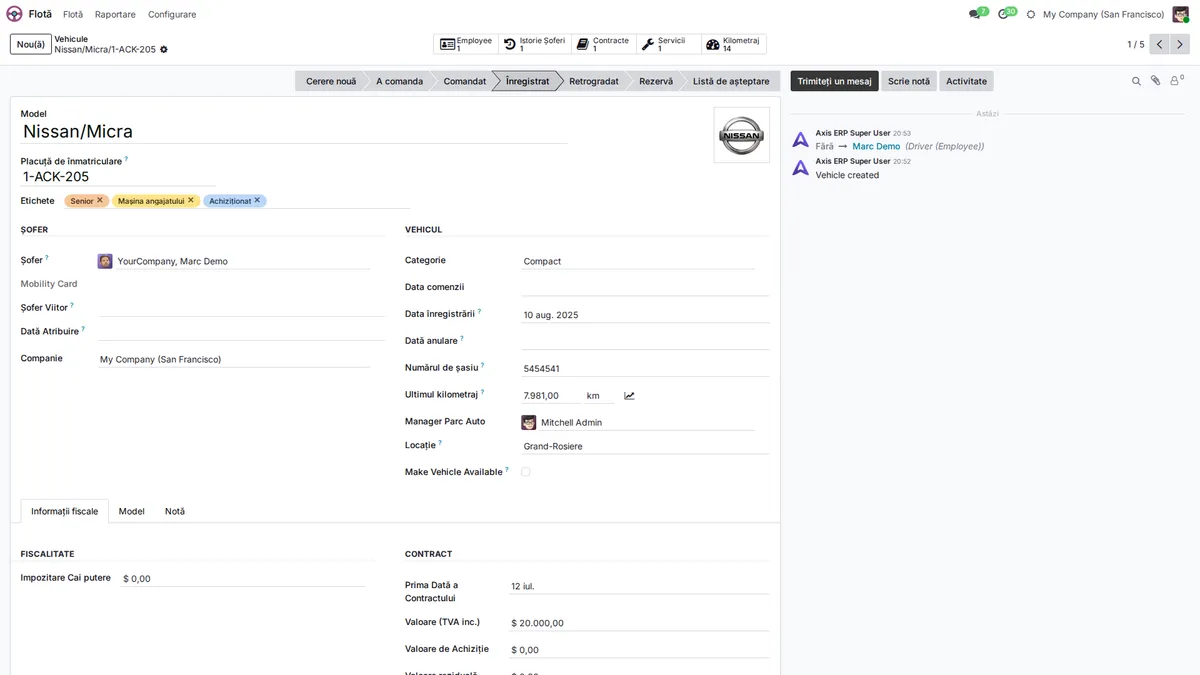
Task: Show the followers list icon
Action: (1176, 81)
